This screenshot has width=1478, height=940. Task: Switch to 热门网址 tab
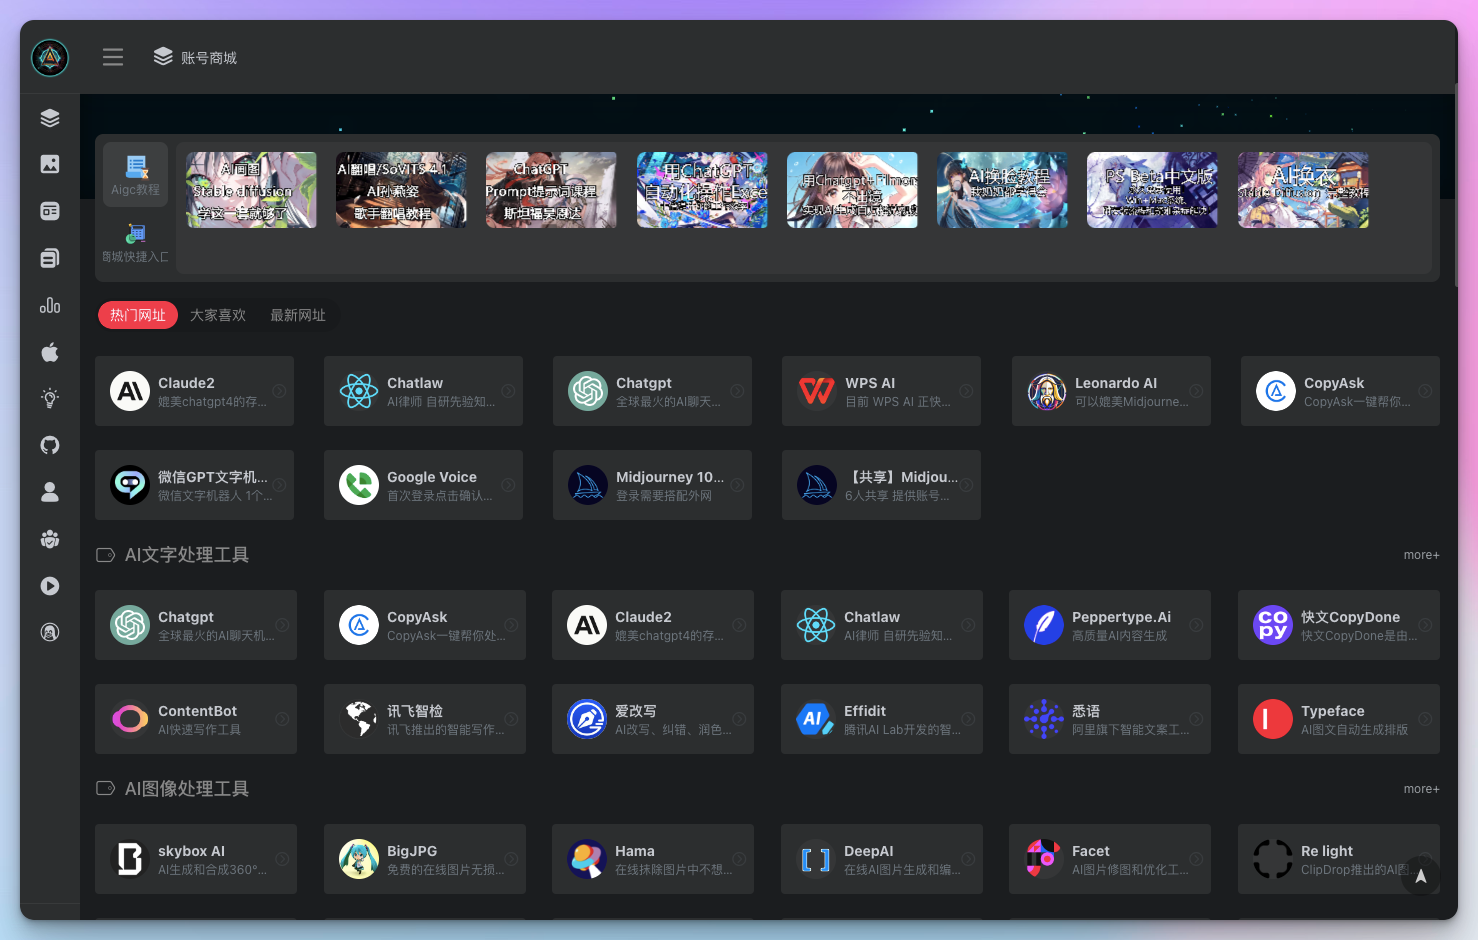(138, 315)
